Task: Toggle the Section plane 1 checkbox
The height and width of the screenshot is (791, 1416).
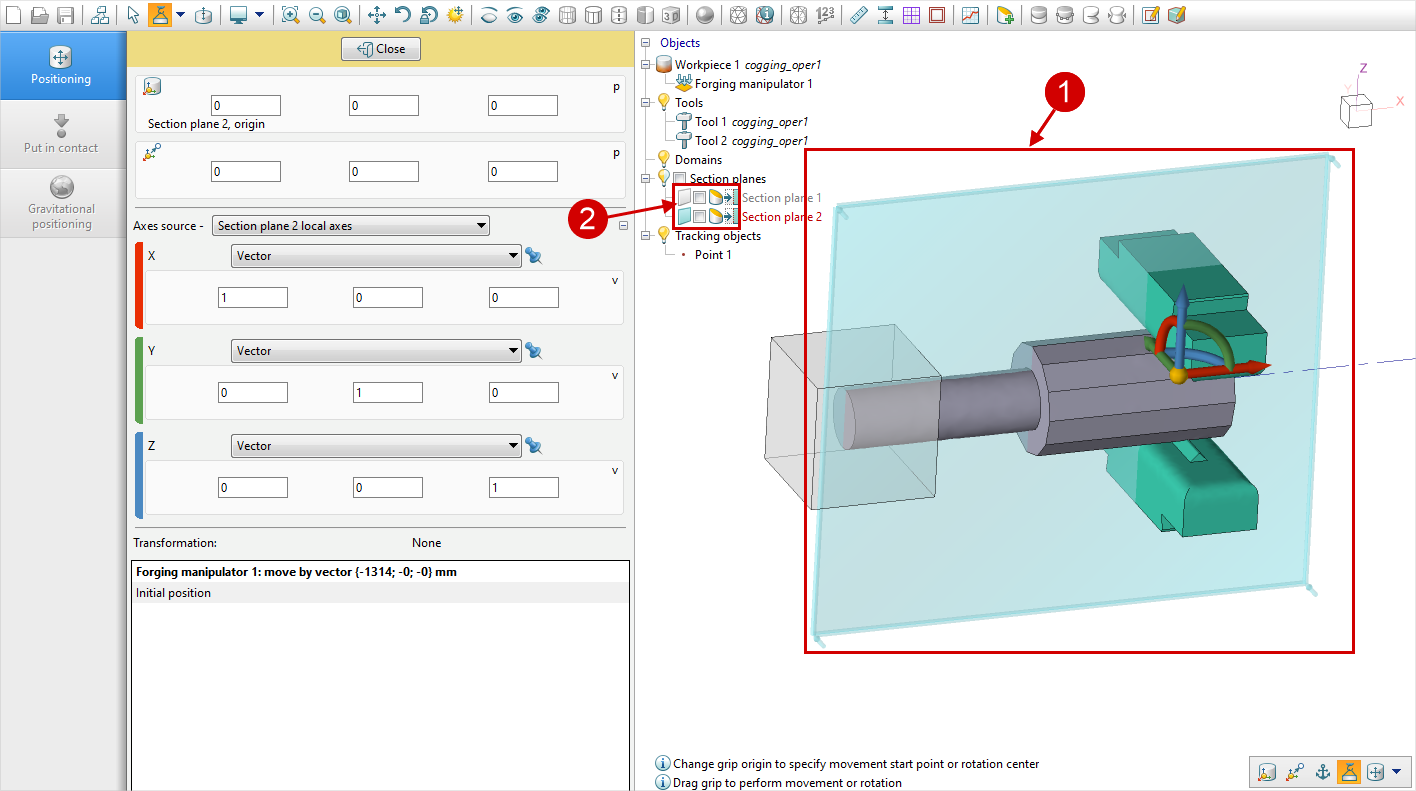Action: 700,198
